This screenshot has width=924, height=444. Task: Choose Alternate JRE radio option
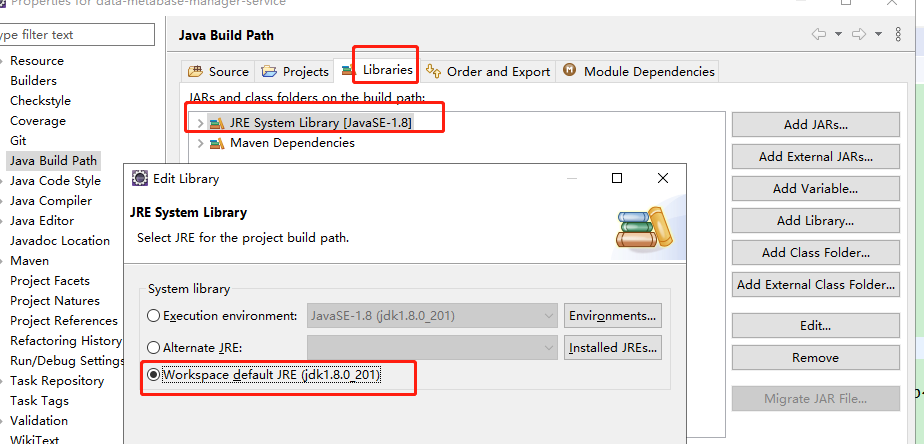tap(153, 348)
